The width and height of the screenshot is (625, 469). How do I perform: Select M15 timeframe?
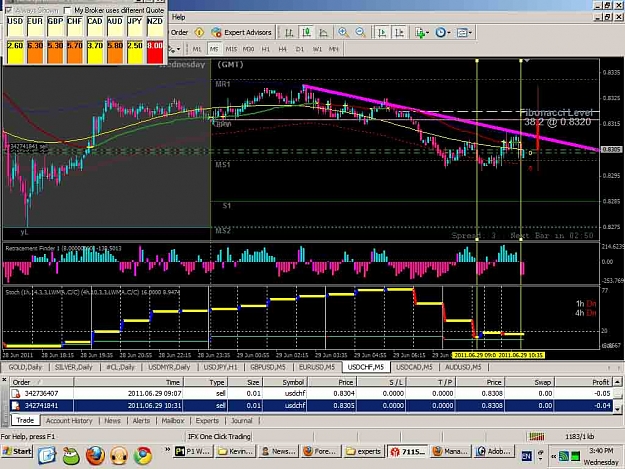[x=231, y=49]
